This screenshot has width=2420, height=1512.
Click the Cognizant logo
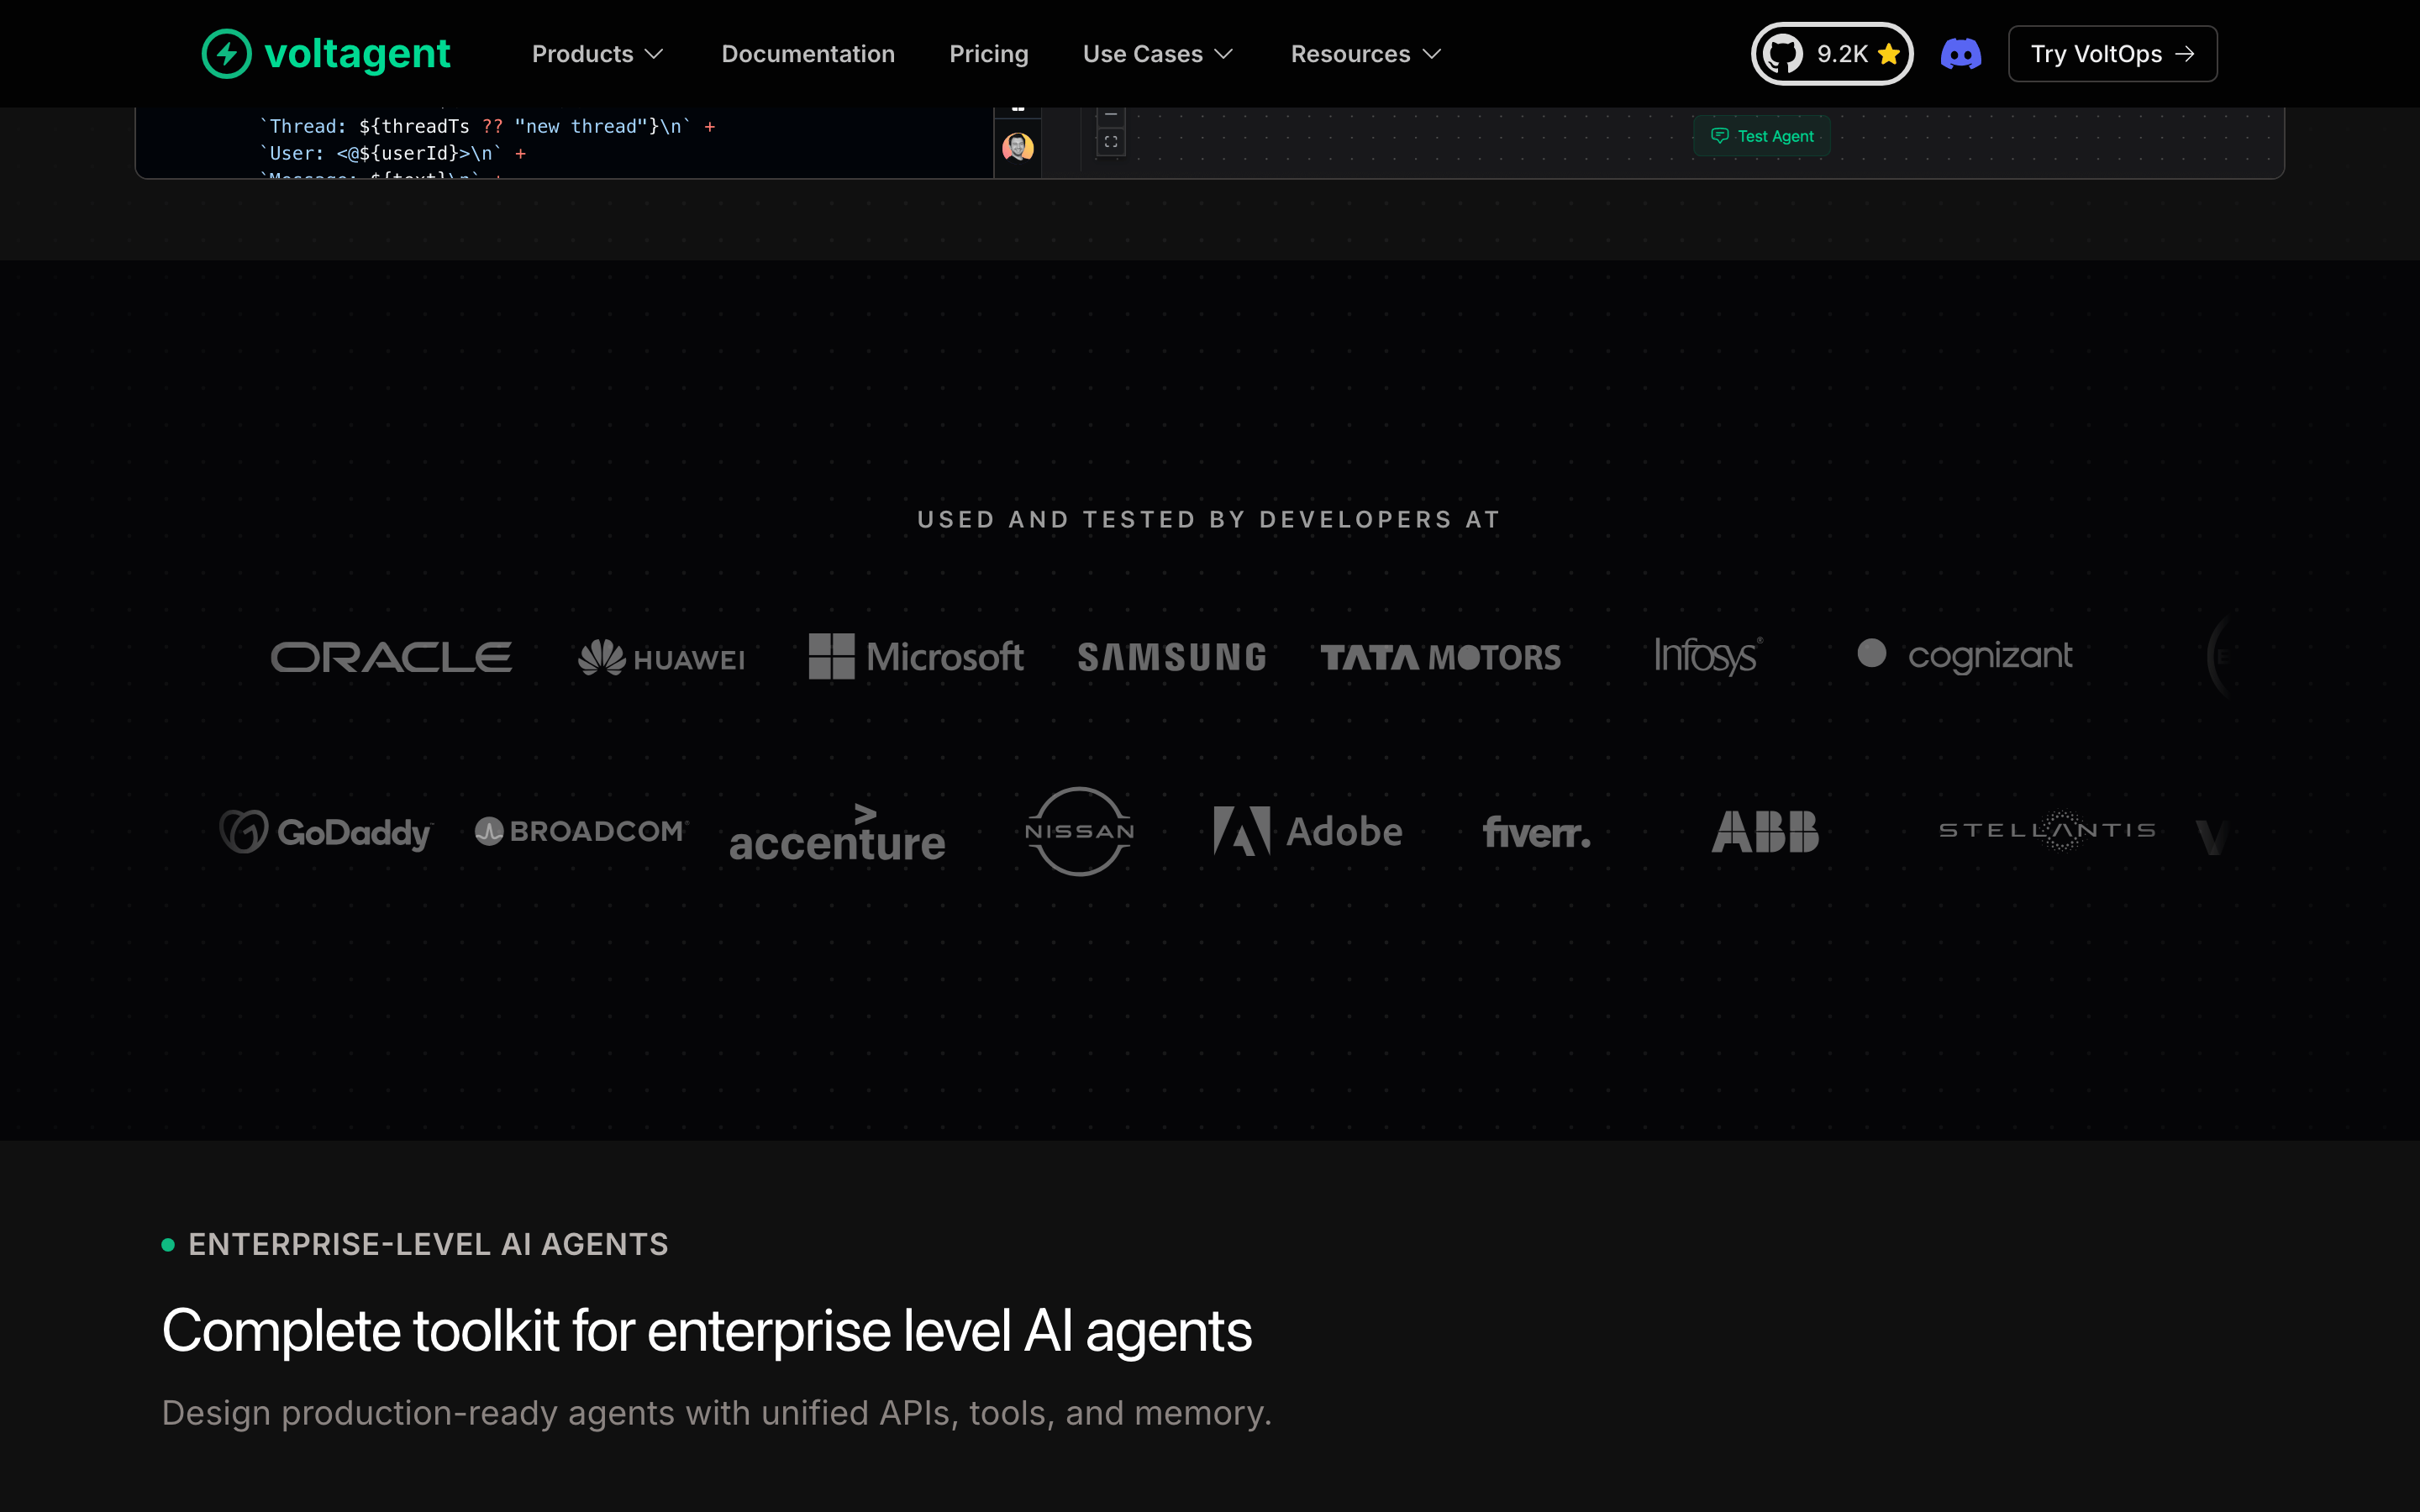(1964, 655)
